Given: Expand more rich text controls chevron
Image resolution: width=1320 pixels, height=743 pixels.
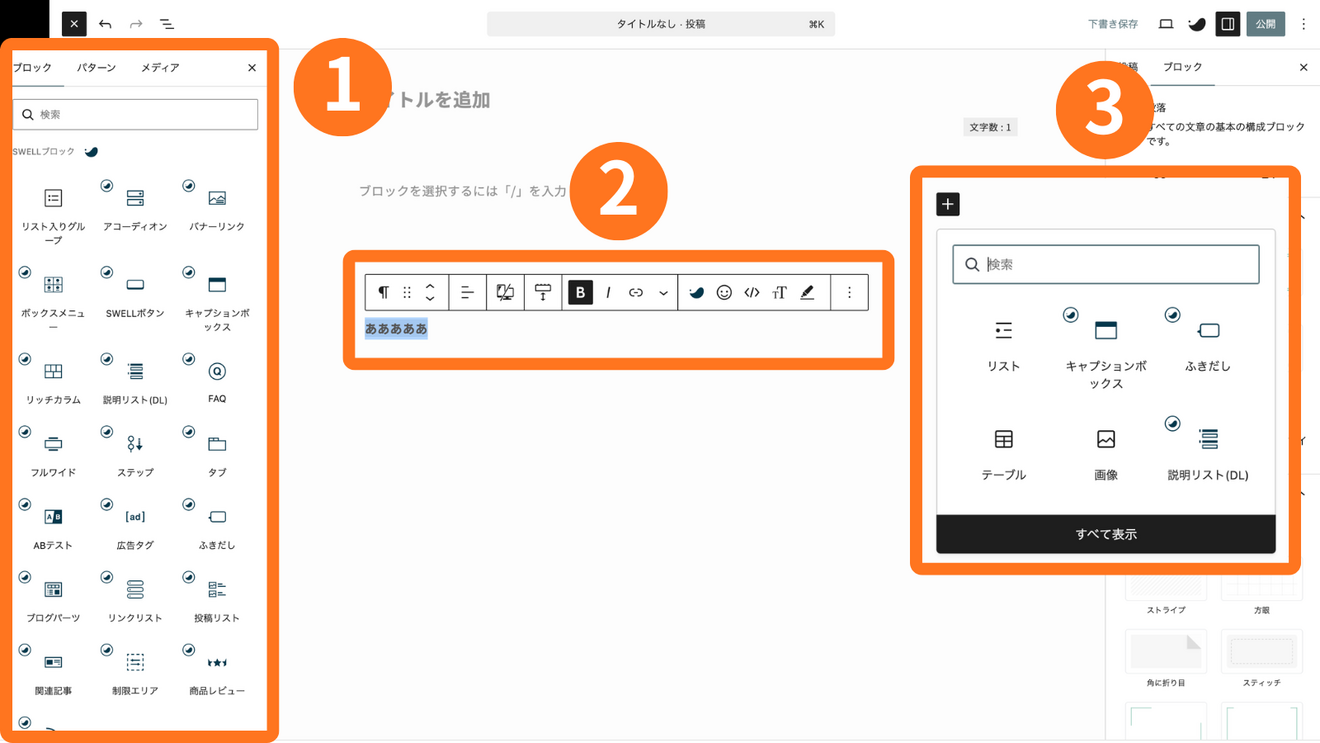Looking at the screenshot, I should tap(663, 292).
